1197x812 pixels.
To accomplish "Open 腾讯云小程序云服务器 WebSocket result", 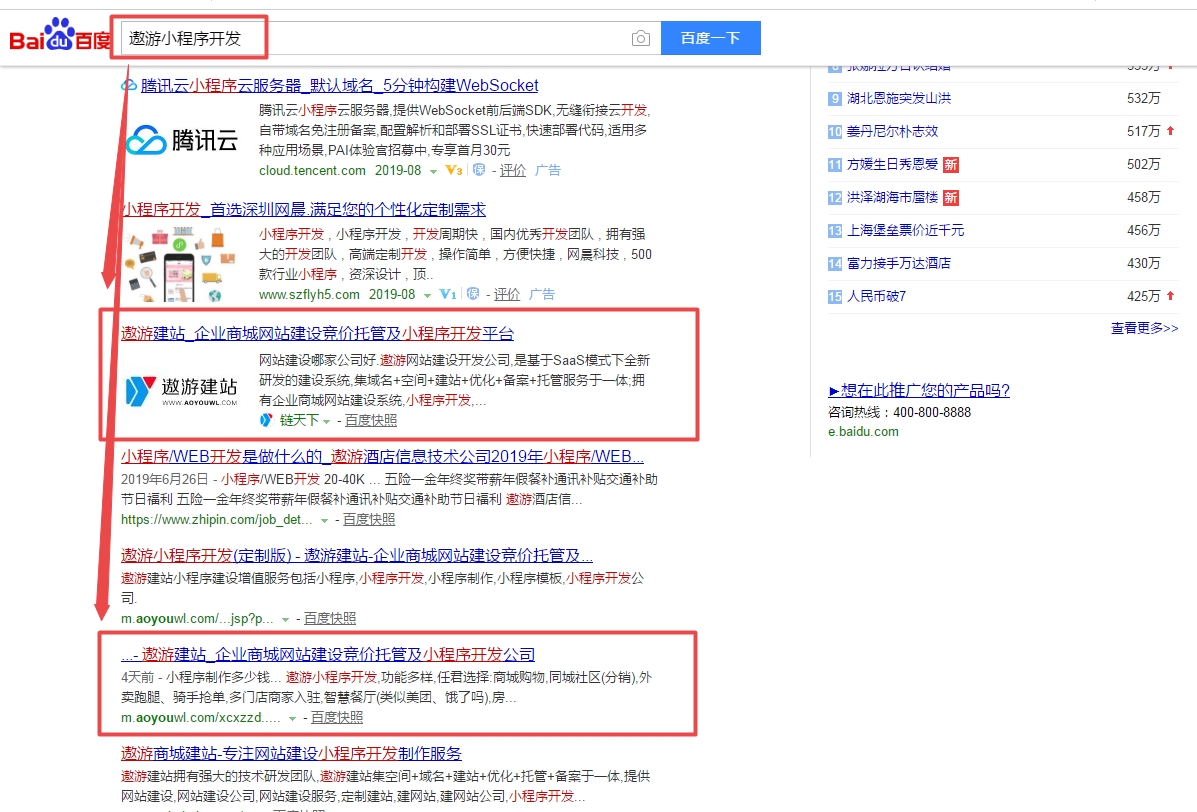I will click(x=340, y=85).
